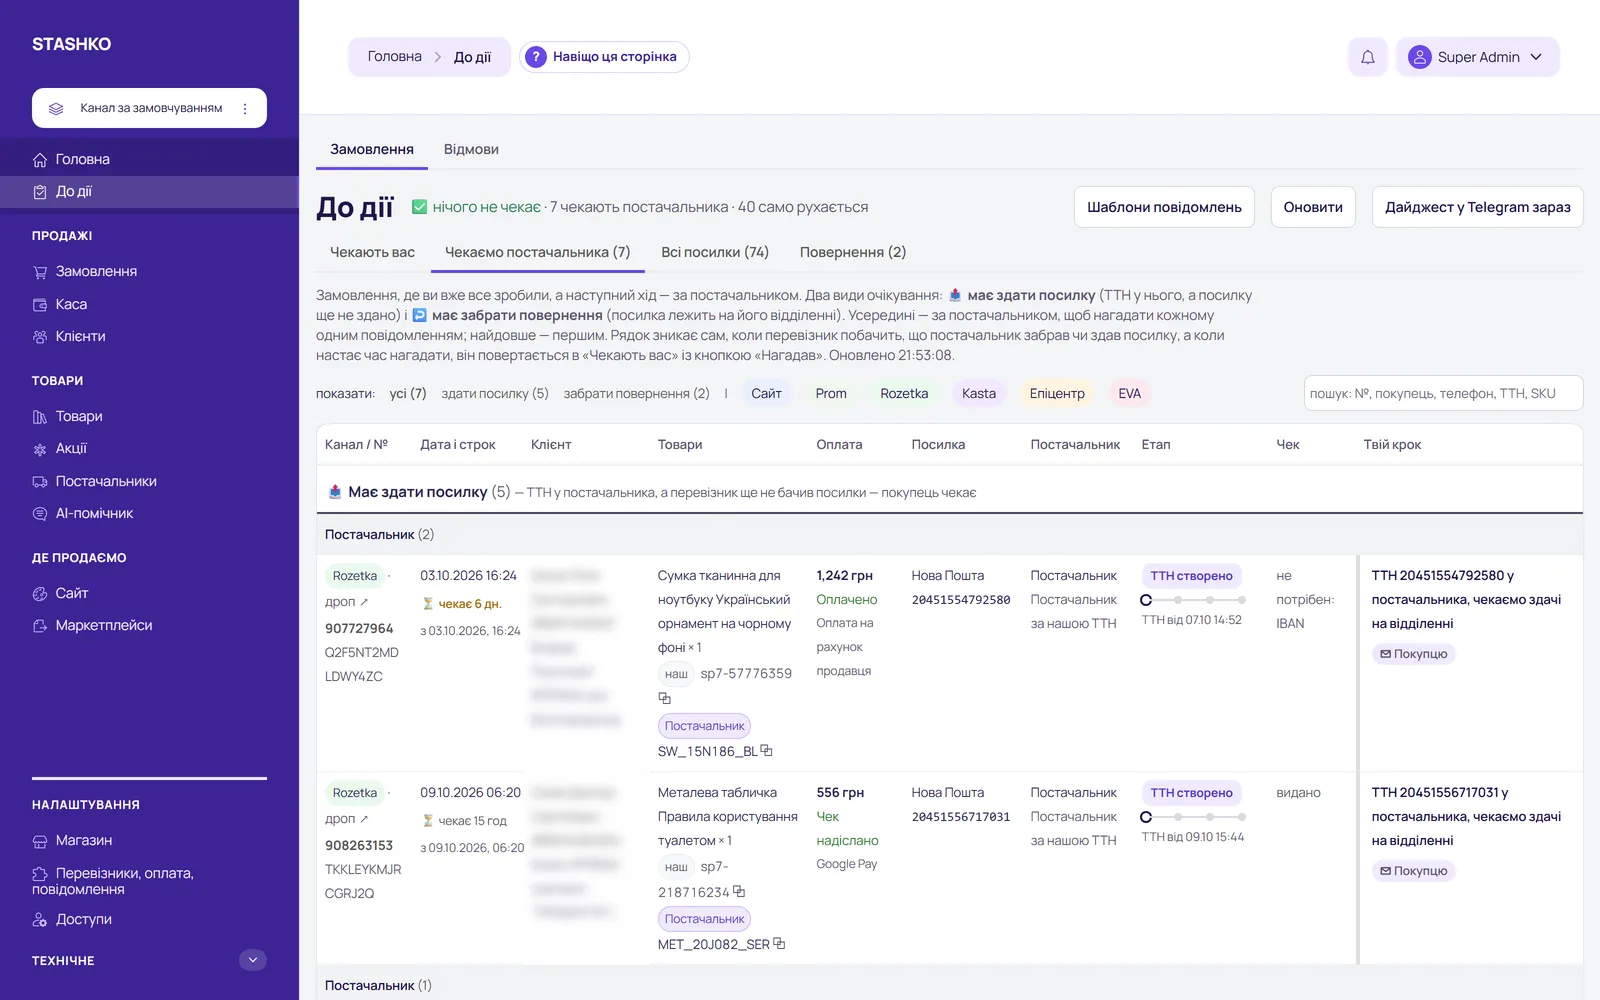Click Дайджест у Telegram зараз button
This screenshot has height=1000, width=1600.
pyautogui.click(x=1477, y=207)
